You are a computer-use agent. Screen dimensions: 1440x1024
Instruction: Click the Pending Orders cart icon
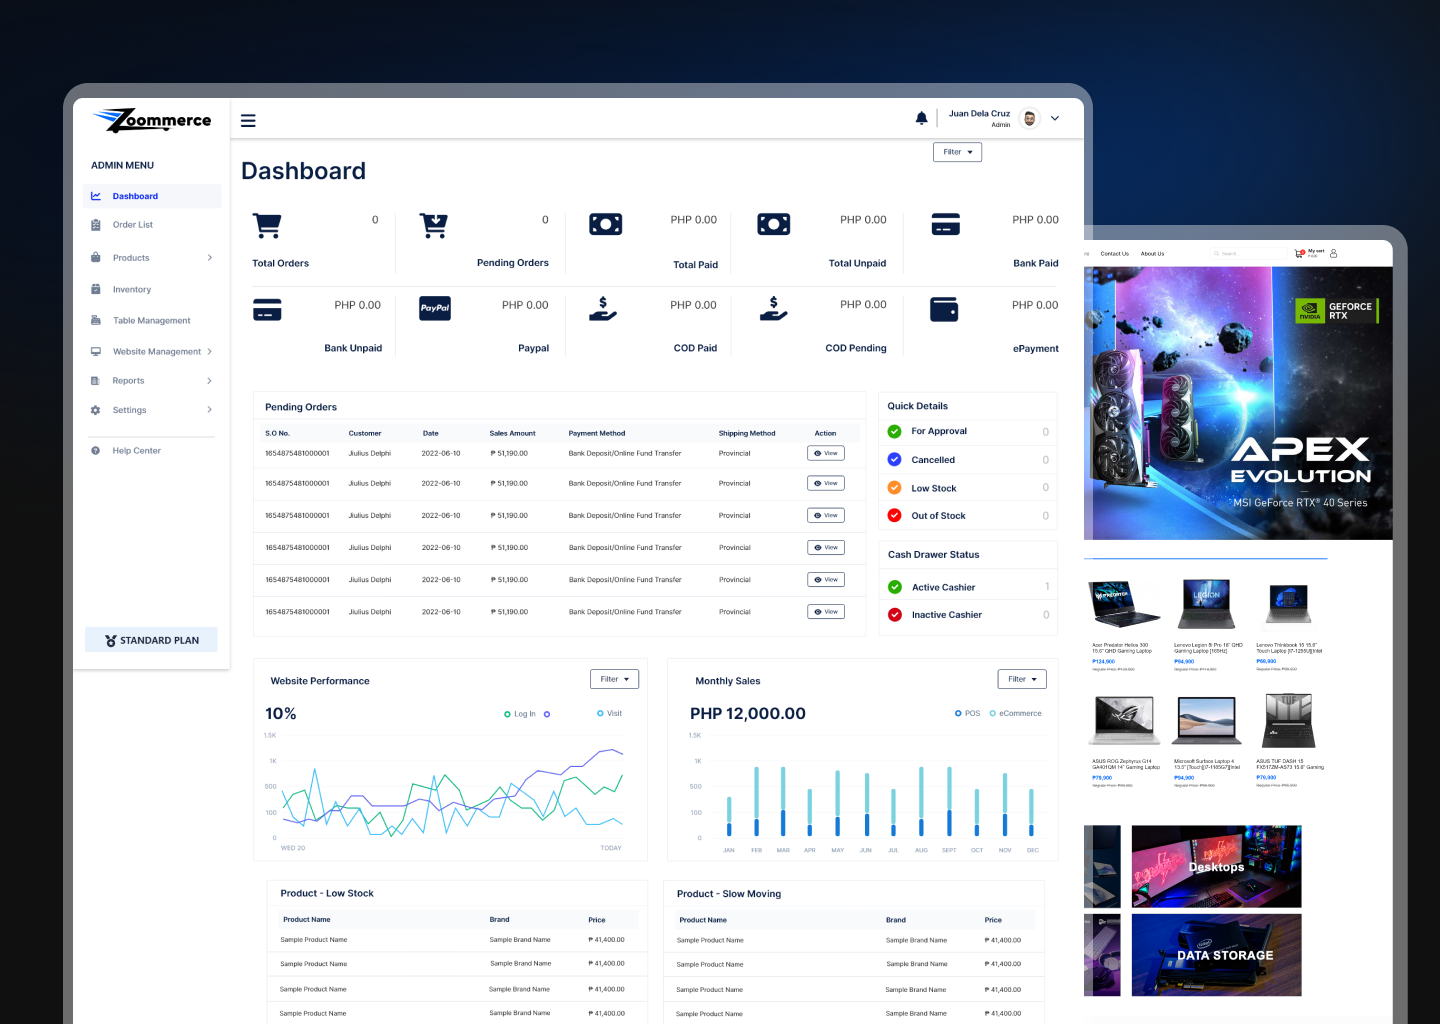[434, 225]
